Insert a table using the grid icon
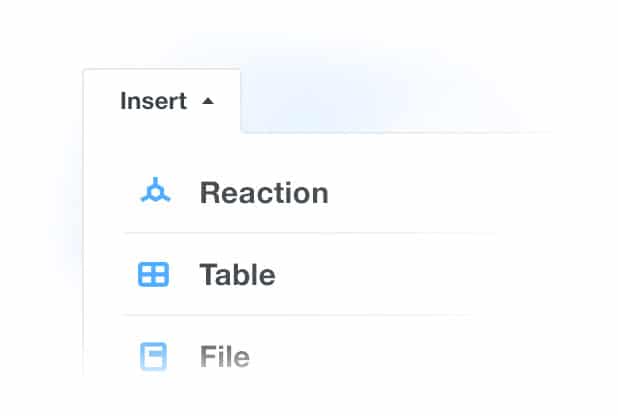 153,274
